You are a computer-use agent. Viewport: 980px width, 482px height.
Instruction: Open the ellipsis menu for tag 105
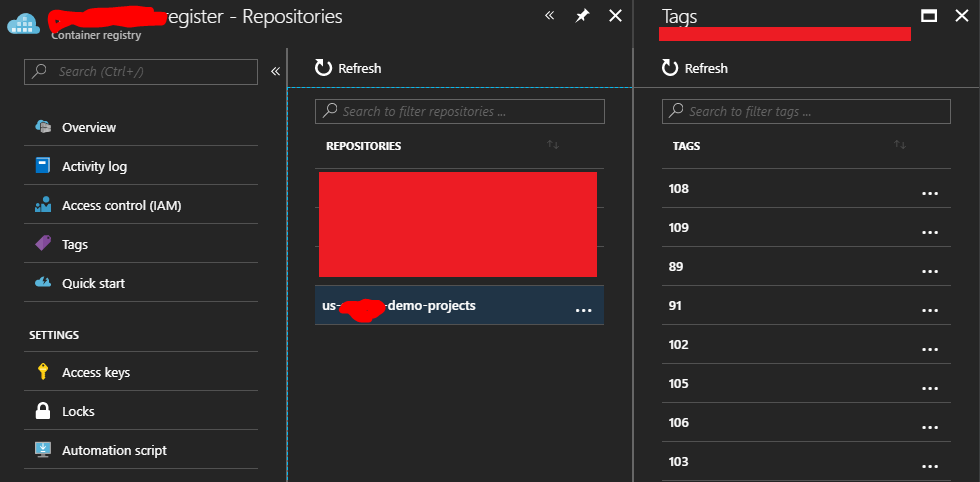point(930,389)
